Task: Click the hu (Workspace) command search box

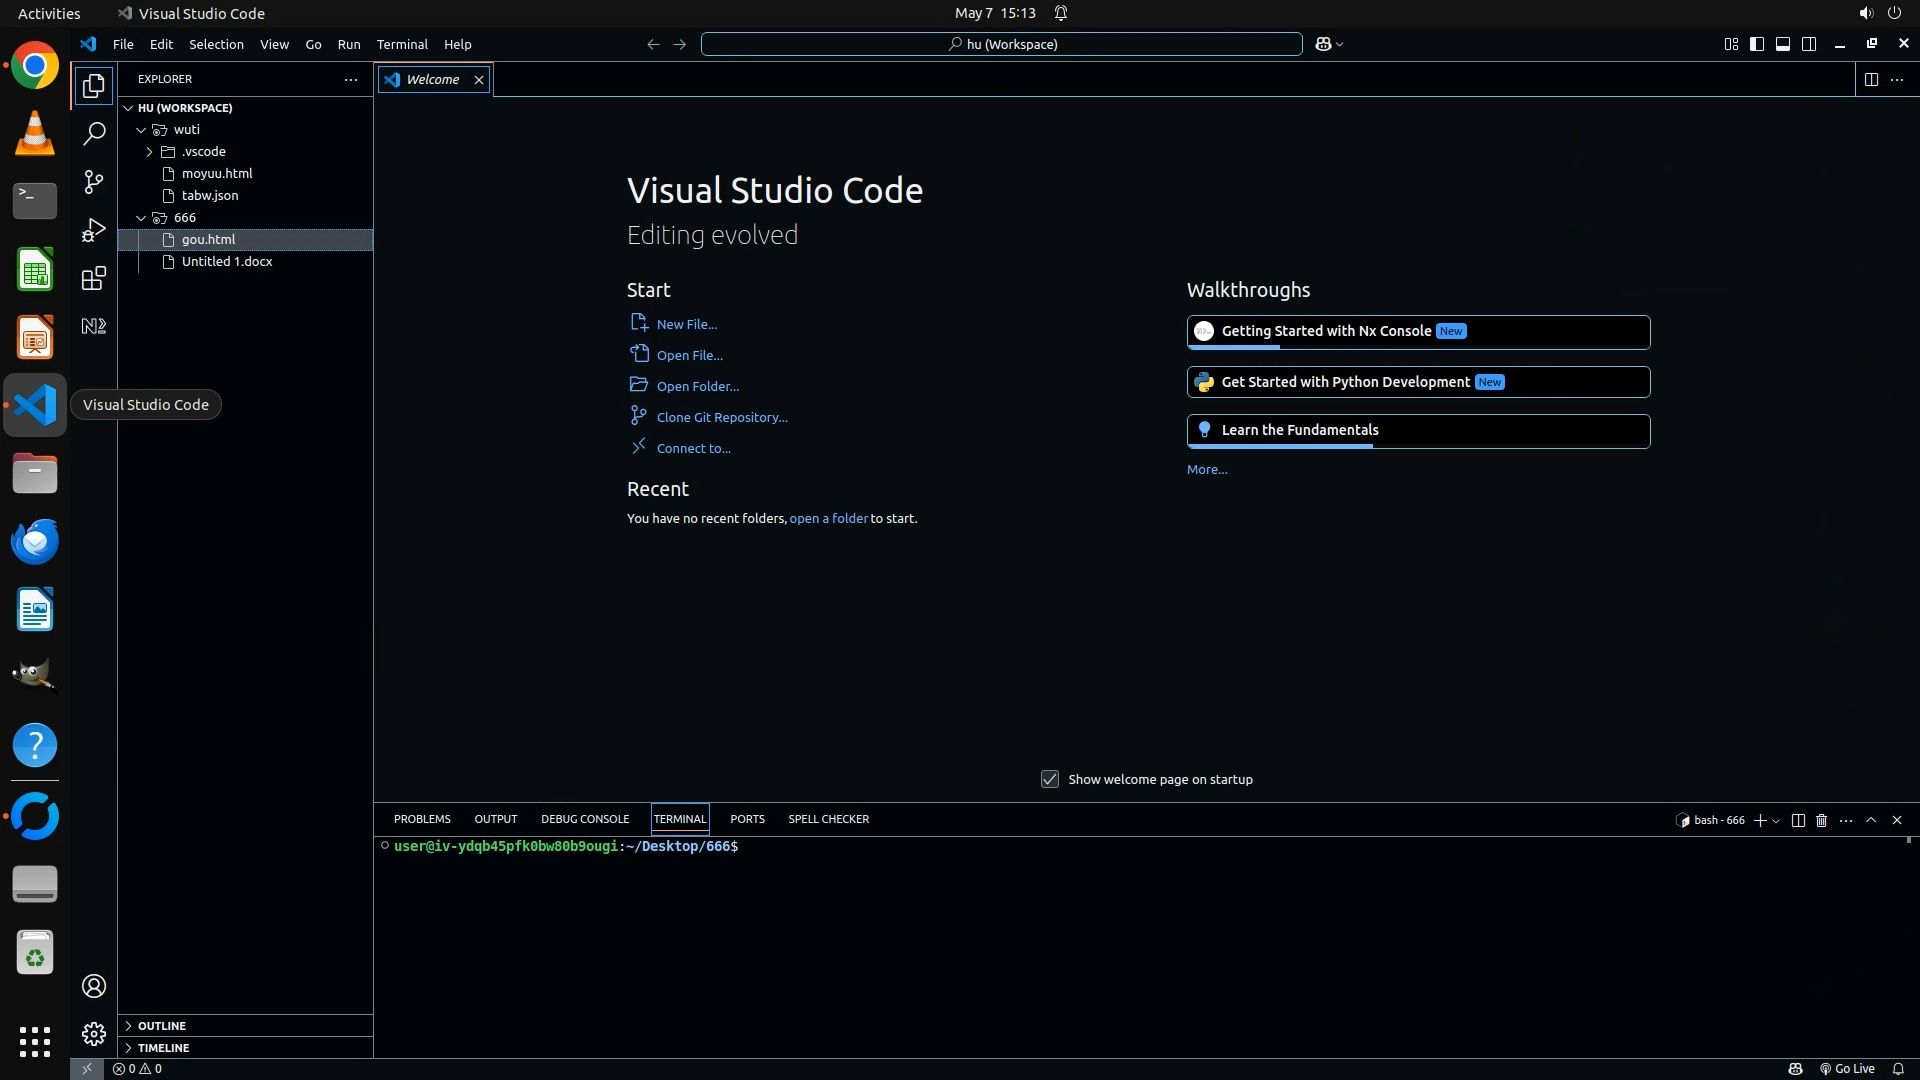Action: click(x=1001, y=44)
